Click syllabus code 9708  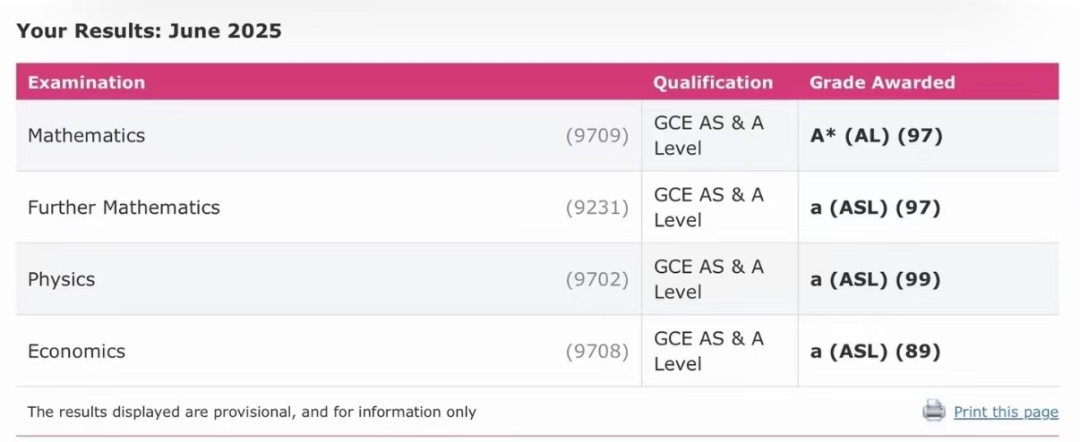pyautogui.click(x=597, y=352)
